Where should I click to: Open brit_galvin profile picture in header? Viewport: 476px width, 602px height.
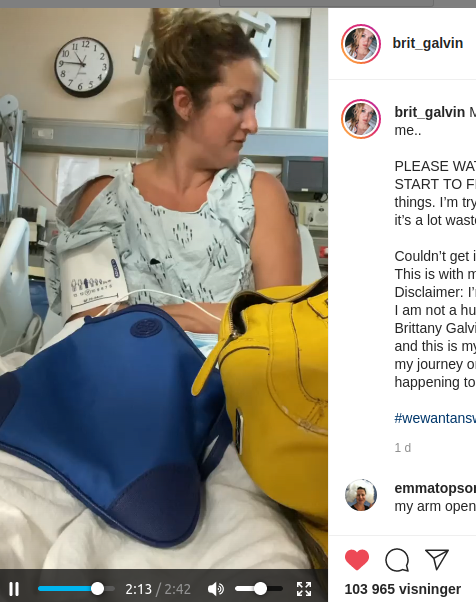(361, 44)
